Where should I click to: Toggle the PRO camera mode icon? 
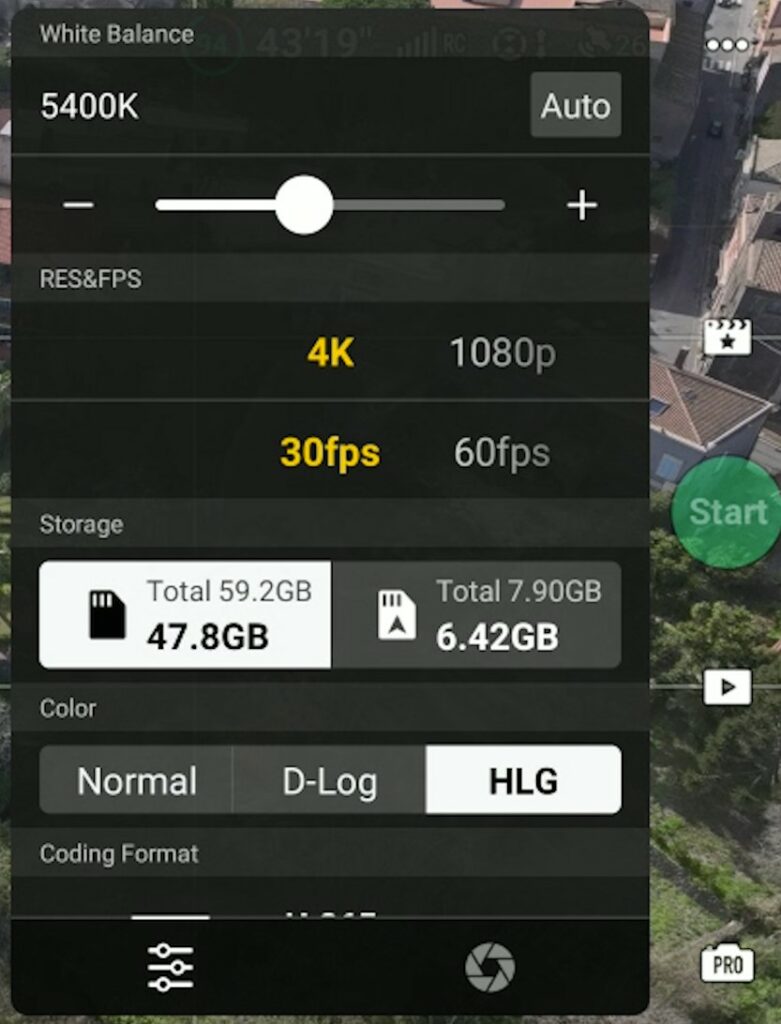tap(727, 963)
